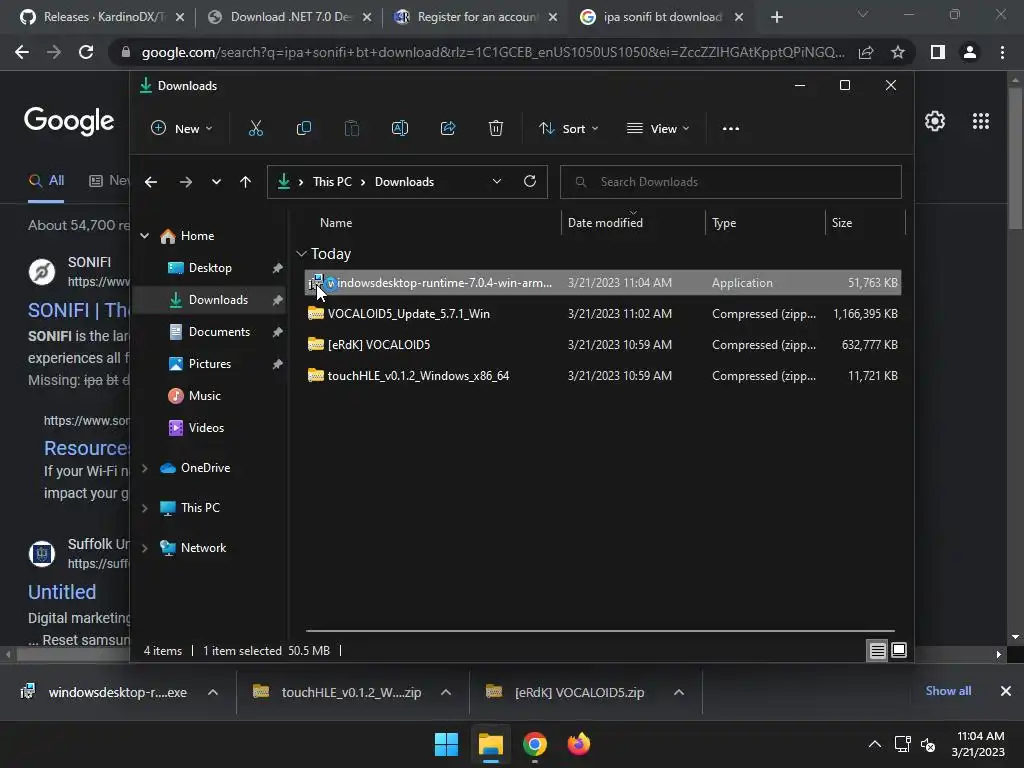This screenshot has width=1024, height=768.
Task: Click Firefox icon in taskbar
Action: pos(579,744)
